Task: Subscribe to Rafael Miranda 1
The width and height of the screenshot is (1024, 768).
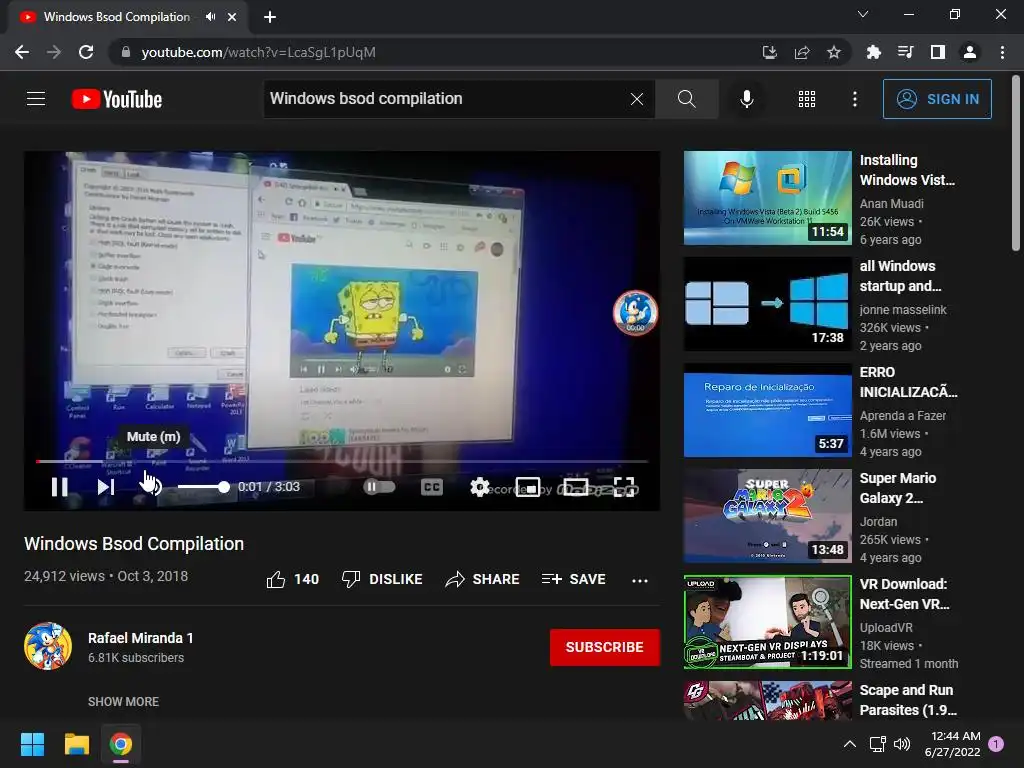Action: tap(604, 647)
